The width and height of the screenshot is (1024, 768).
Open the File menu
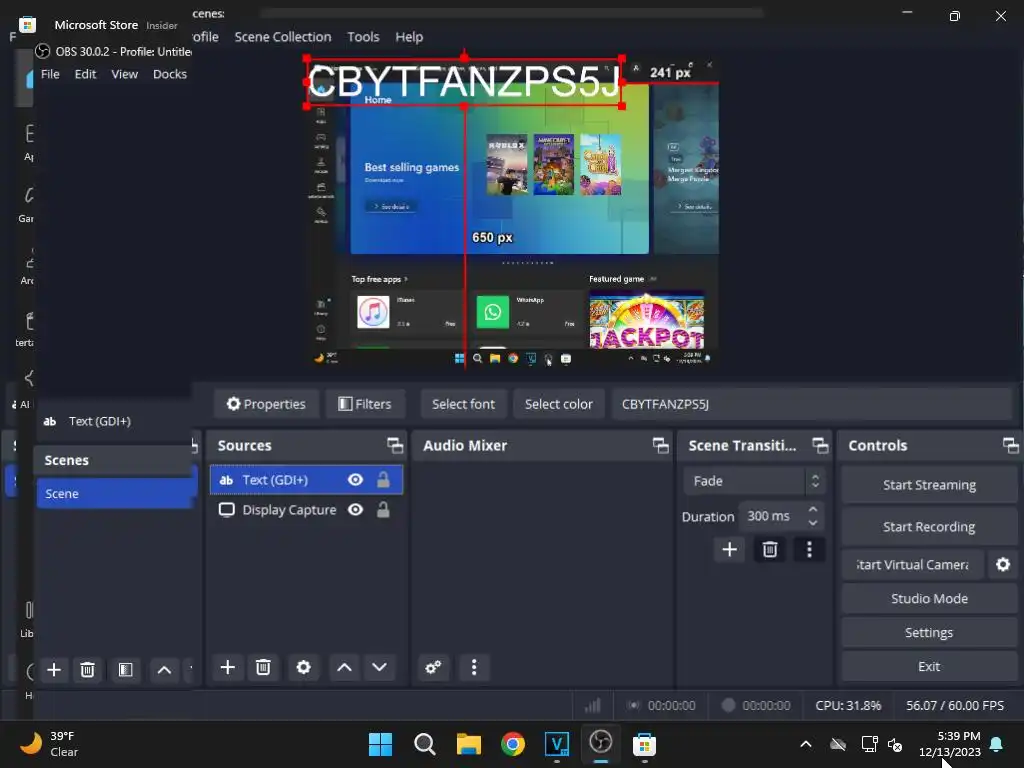pos(50,74)
